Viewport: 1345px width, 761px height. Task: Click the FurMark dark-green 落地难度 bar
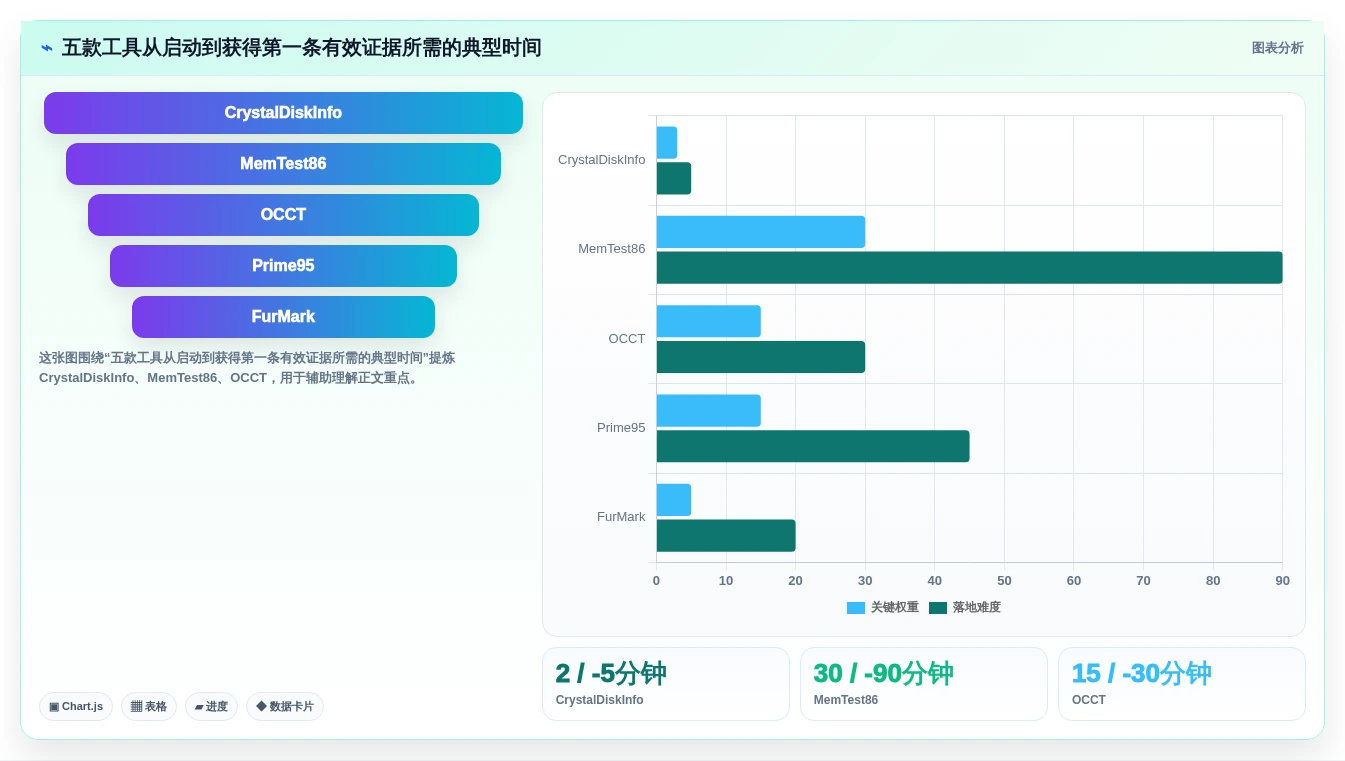click(x=726, y=536)
